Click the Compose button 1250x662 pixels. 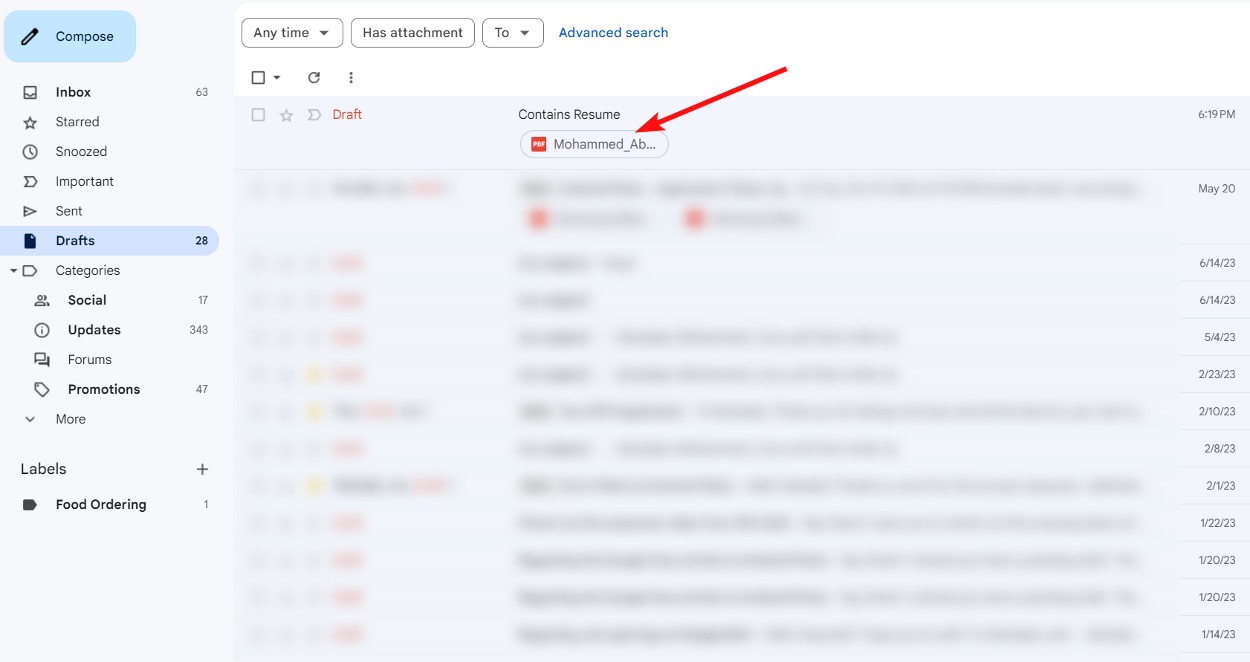point(70,37)
